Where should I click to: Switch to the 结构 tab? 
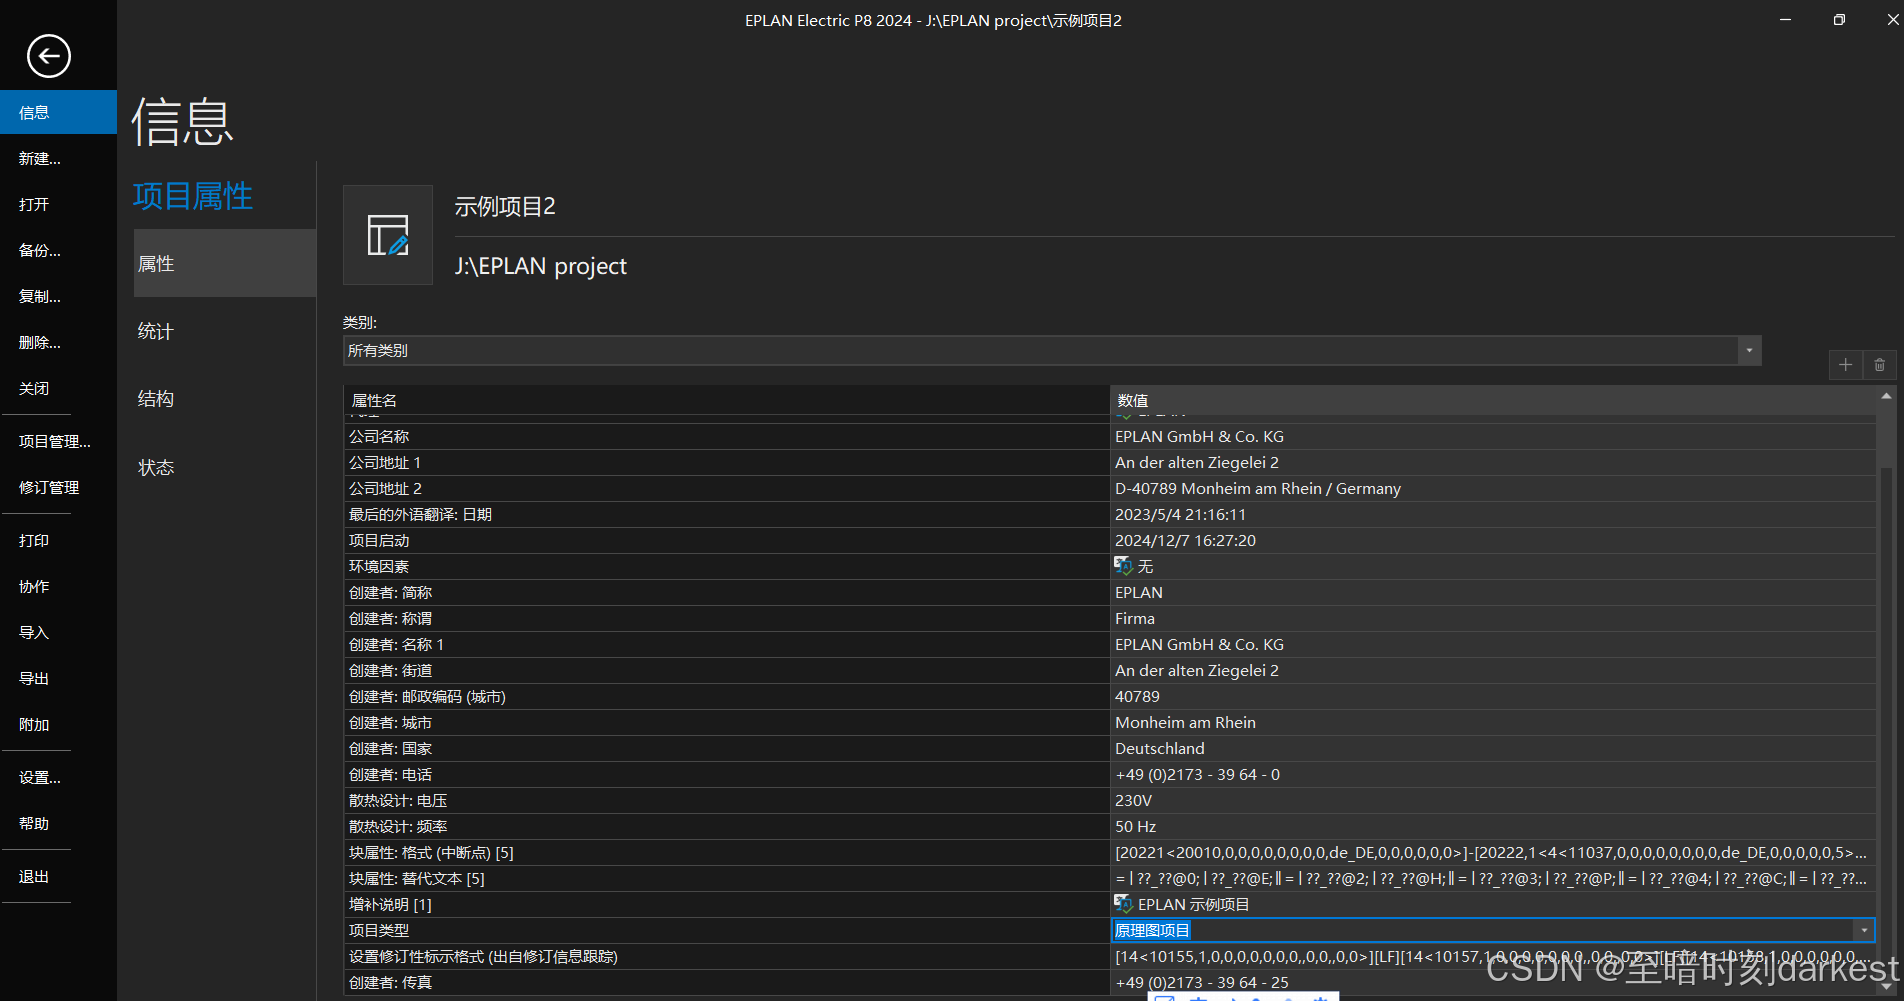225,398
